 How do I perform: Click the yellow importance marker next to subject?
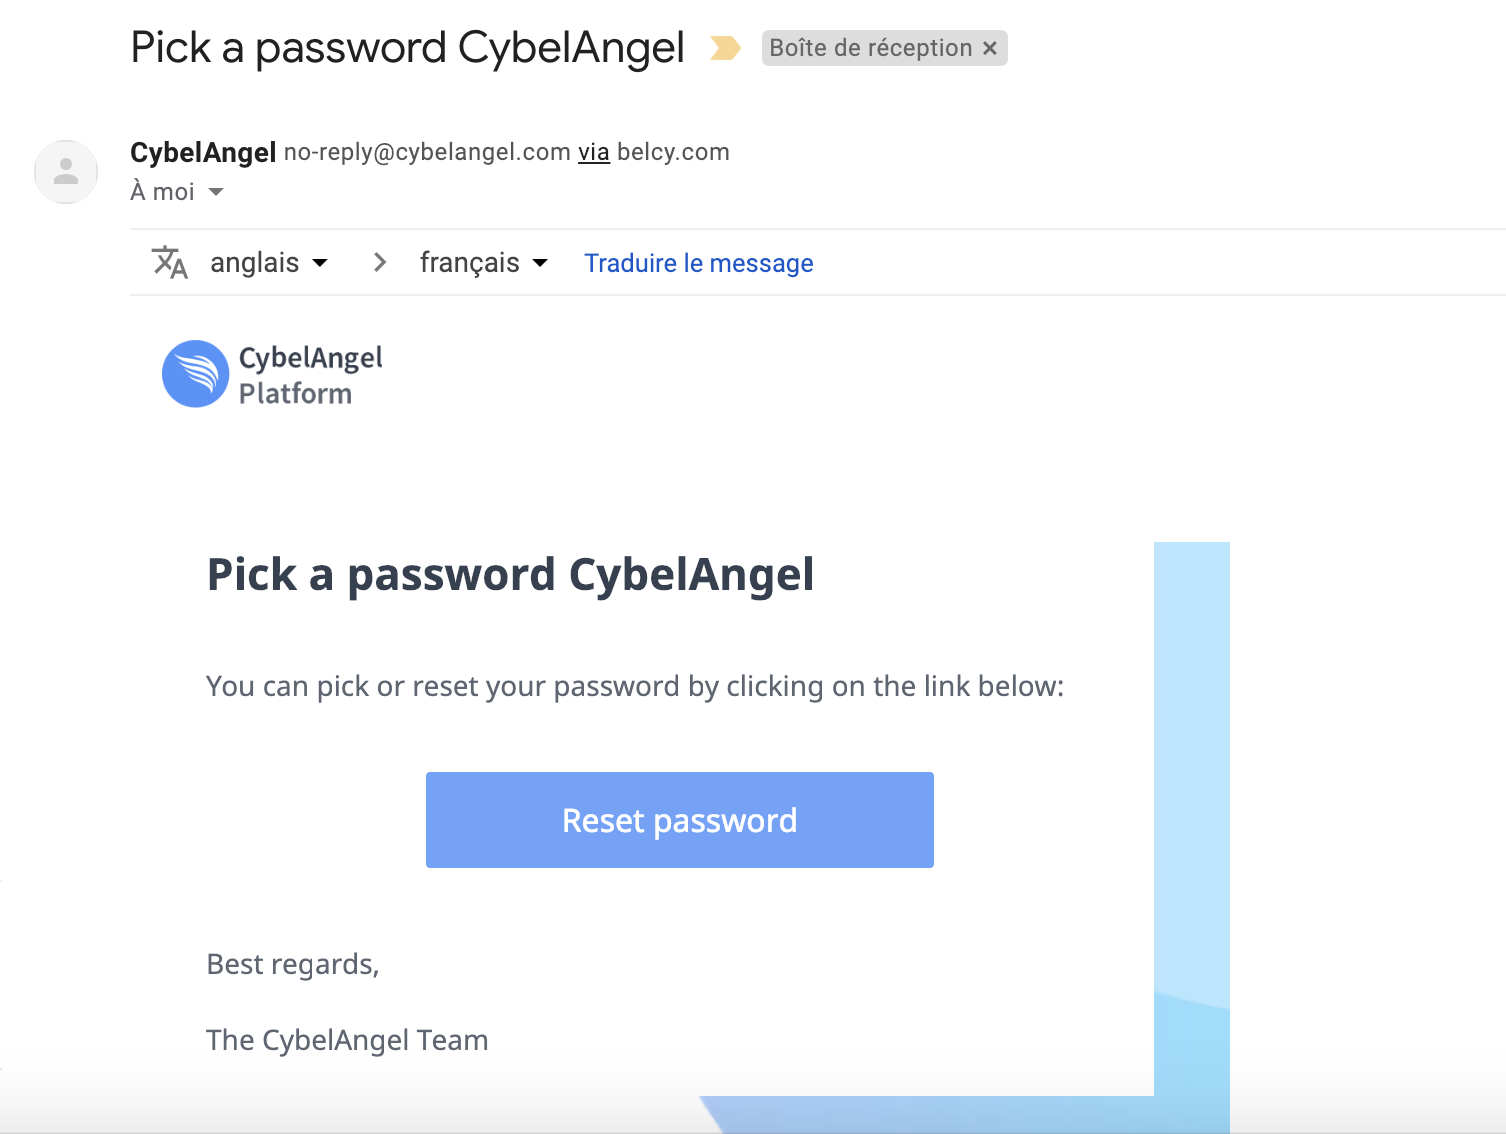(725, 48)
